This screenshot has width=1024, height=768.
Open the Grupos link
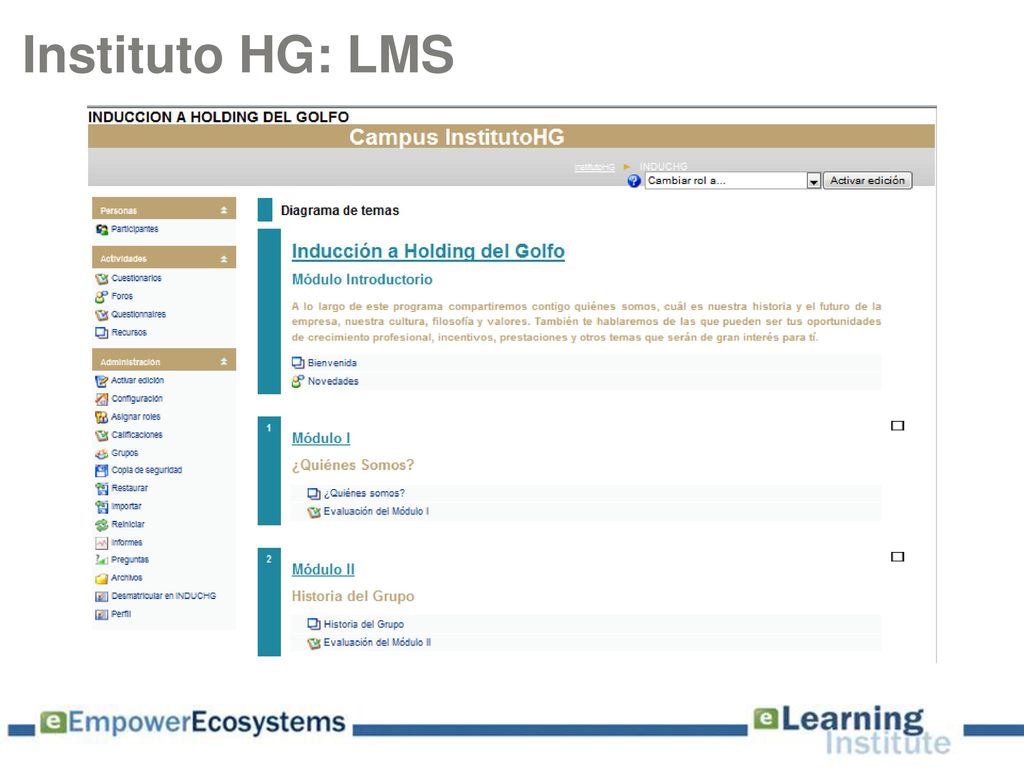[124, 453]
